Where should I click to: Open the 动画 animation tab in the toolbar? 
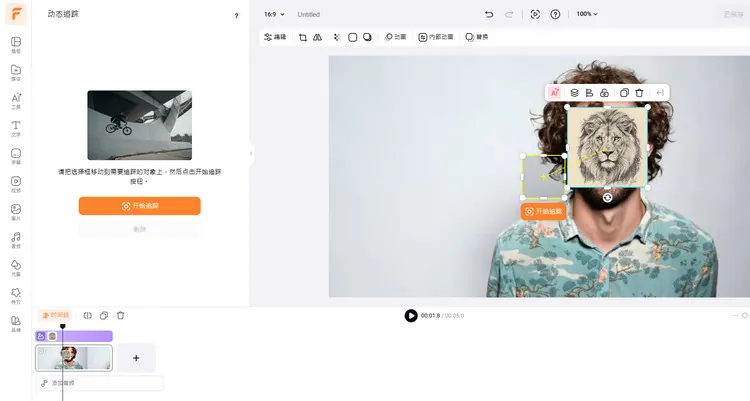[395, 37]
